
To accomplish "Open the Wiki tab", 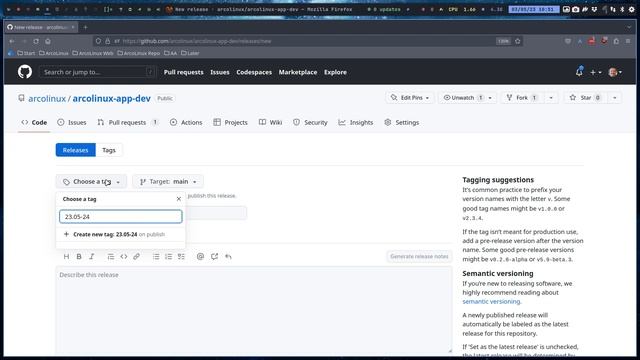I will point(271,122).
